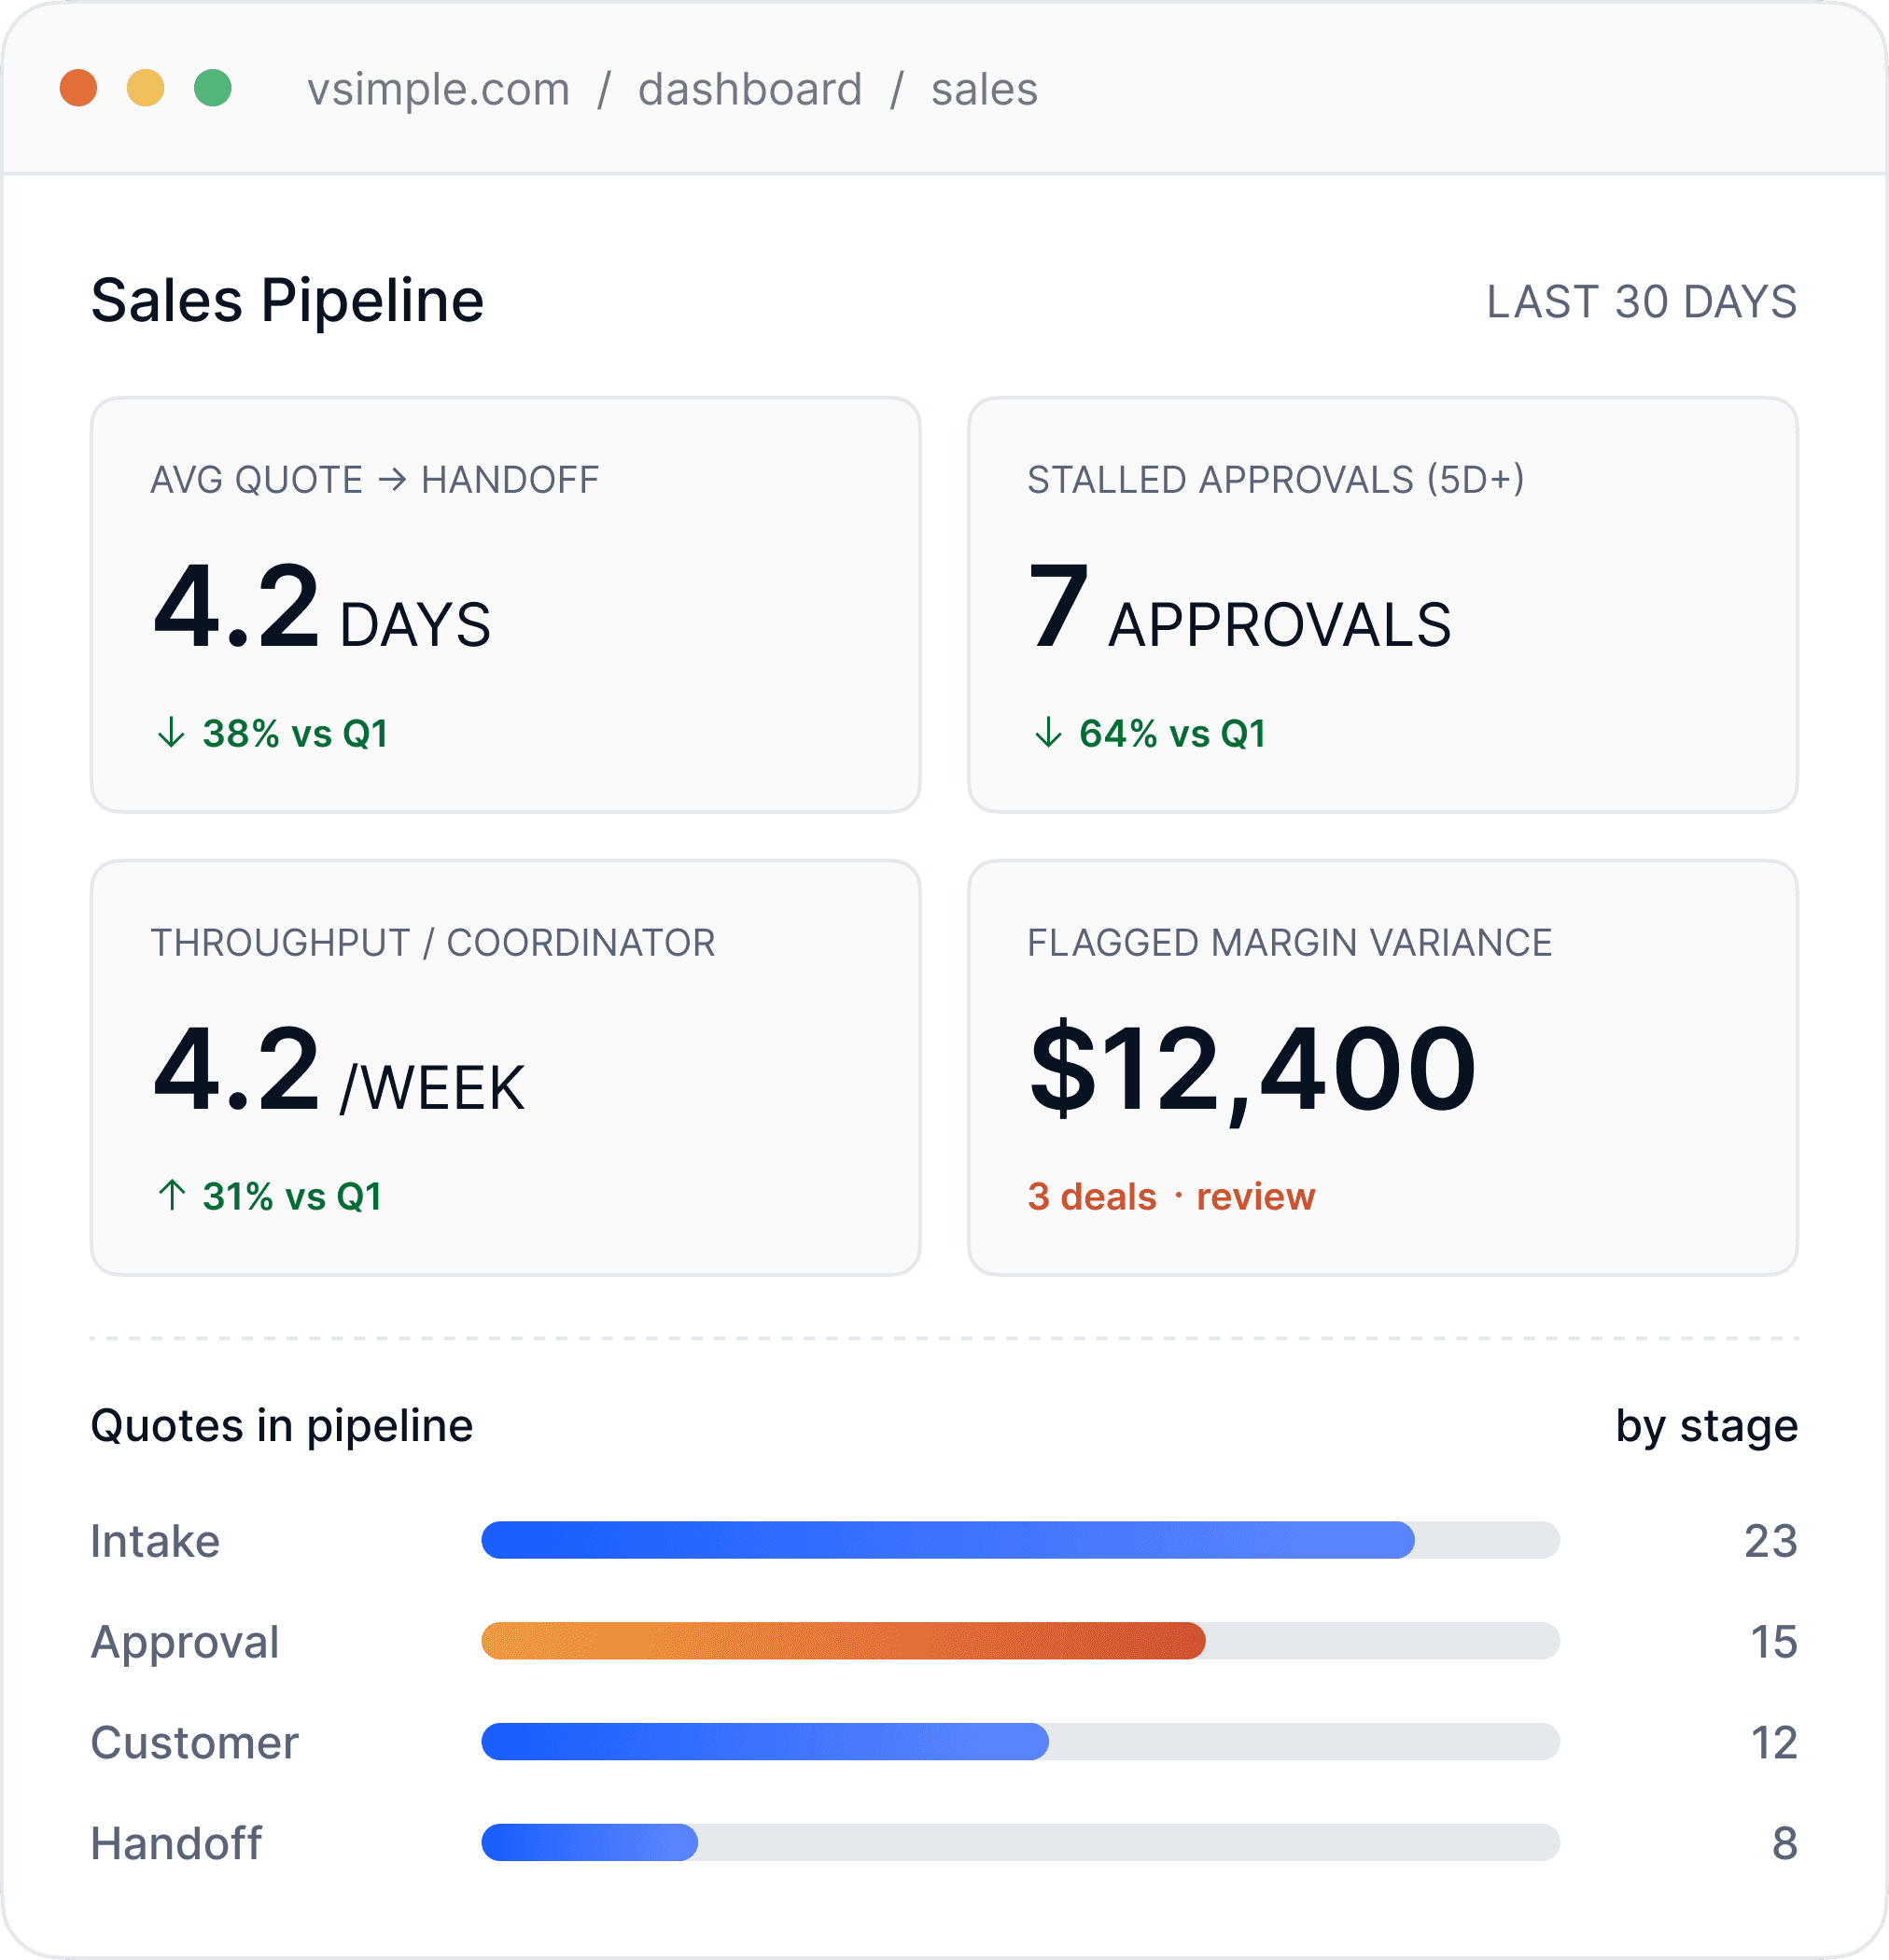
Task: Click the Handoff stage bar
Action: click(589, 1842)
